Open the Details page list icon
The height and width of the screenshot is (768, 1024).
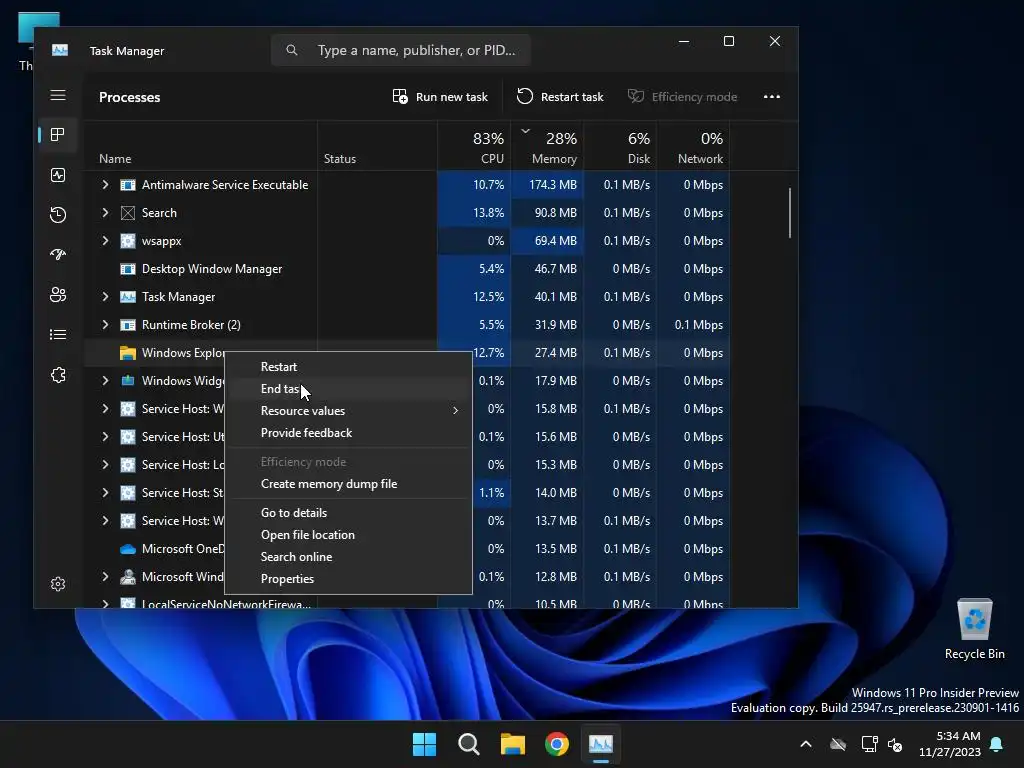pyautogui.click(x=58, y=334)
